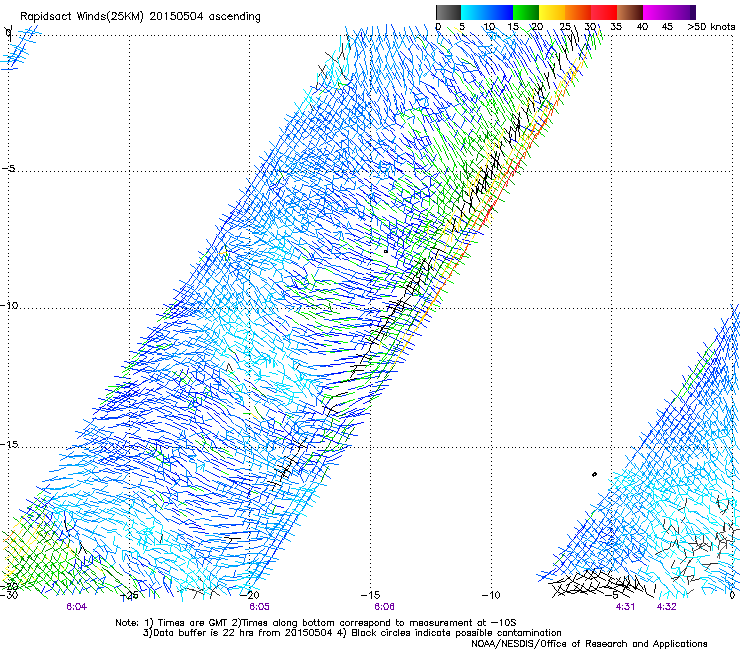Screen dimensions: 740x650
Task: Click the purple '6:06' time label
Action: [384, 607]
